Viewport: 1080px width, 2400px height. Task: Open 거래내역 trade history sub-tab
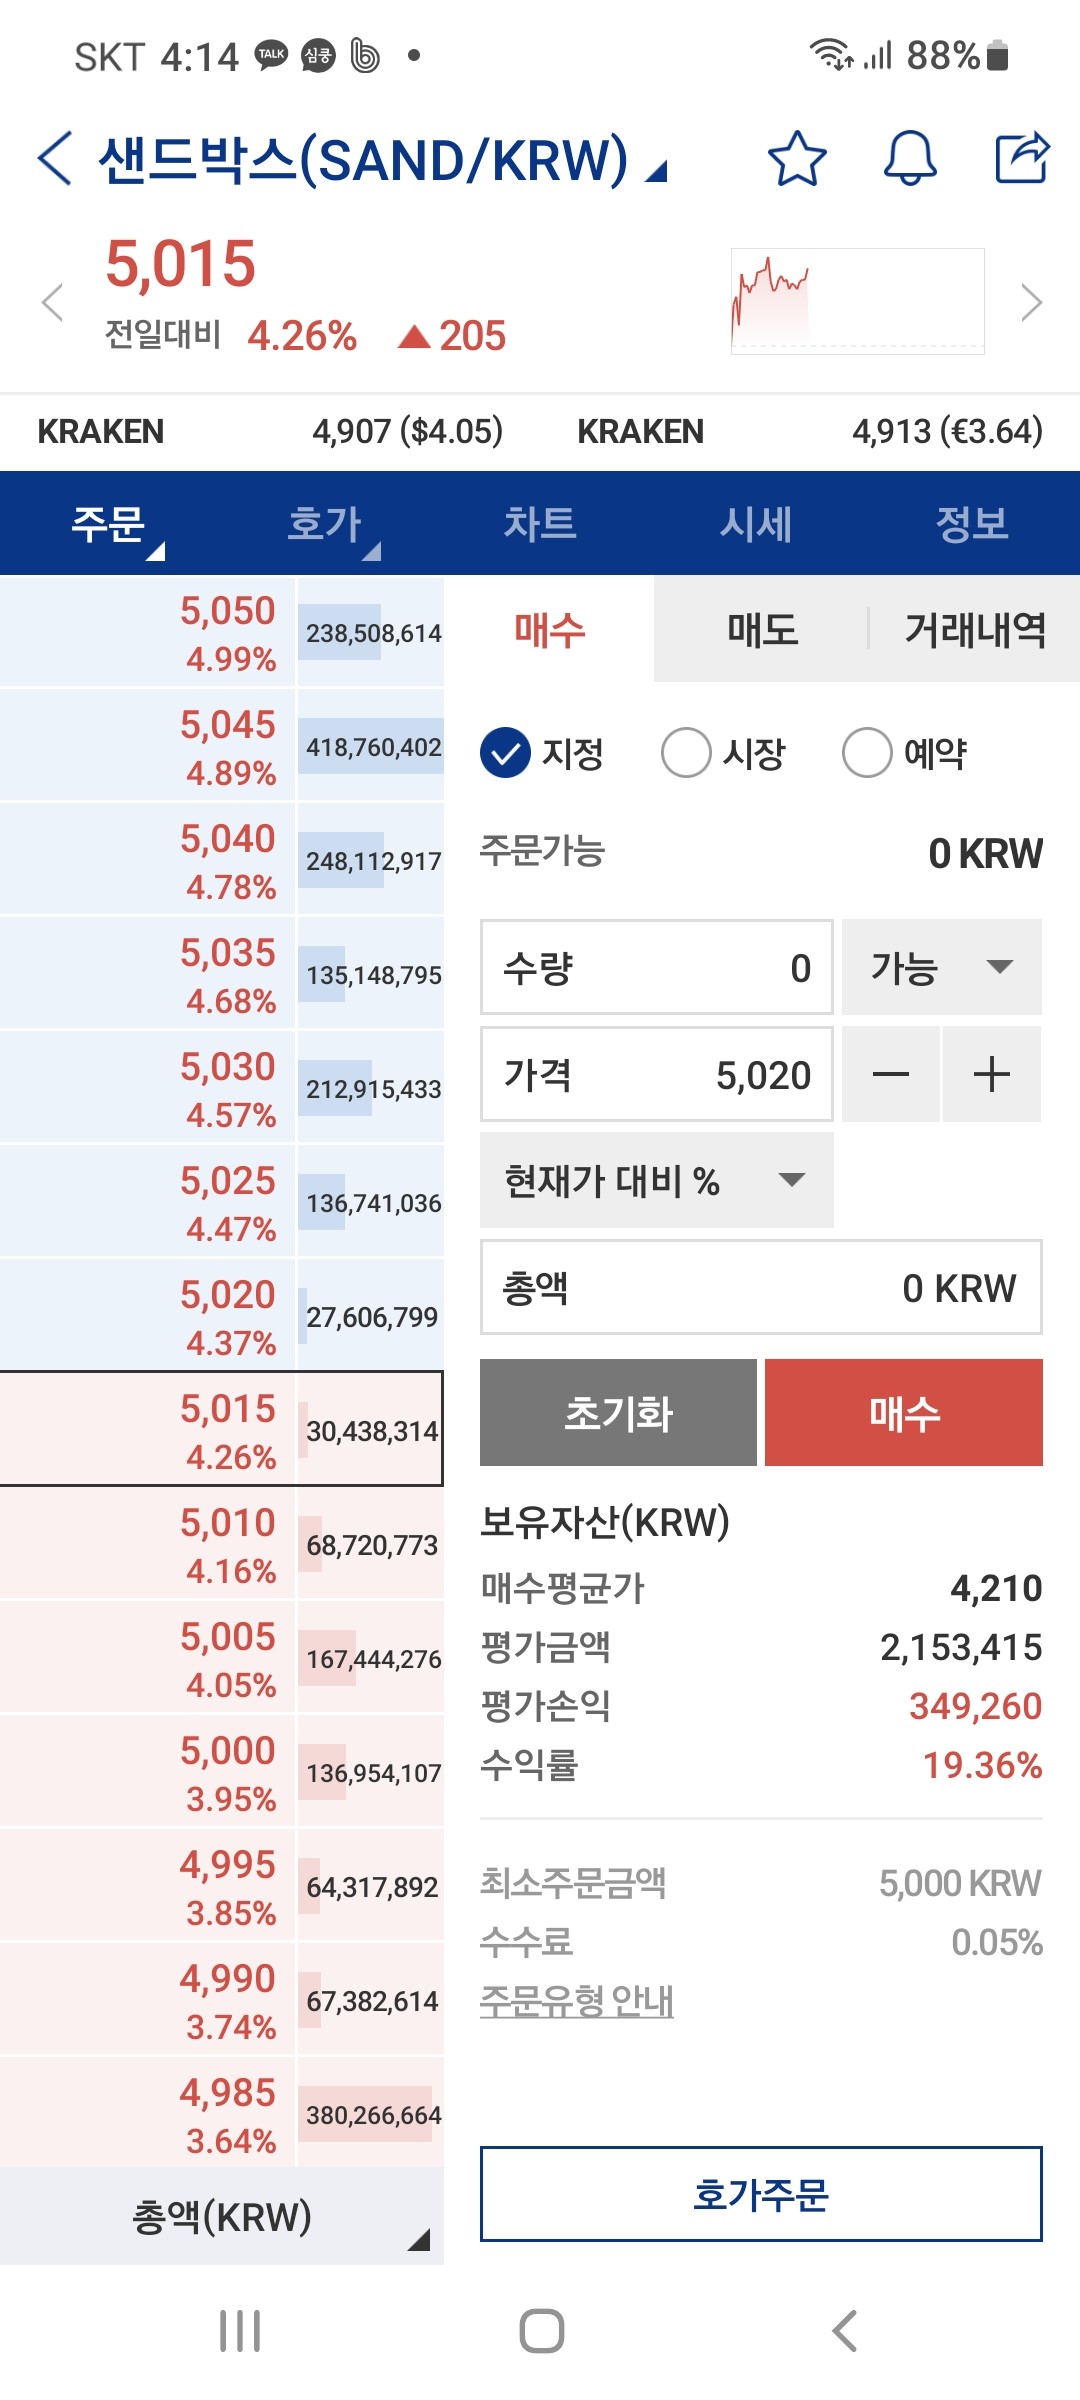coord(975,630)
